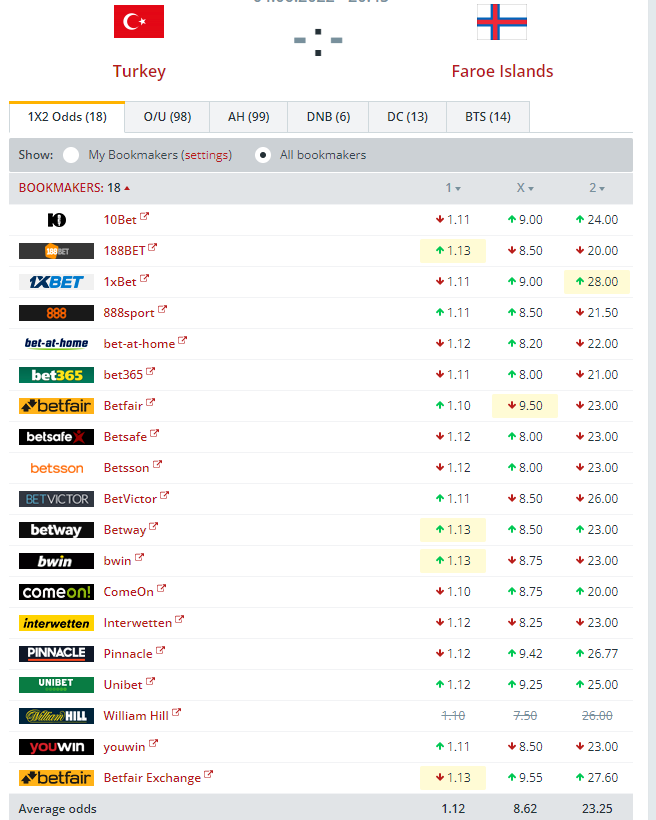Click the BetVictor logo image
This screenshot has width=656, height=820.
pos(56,499)
